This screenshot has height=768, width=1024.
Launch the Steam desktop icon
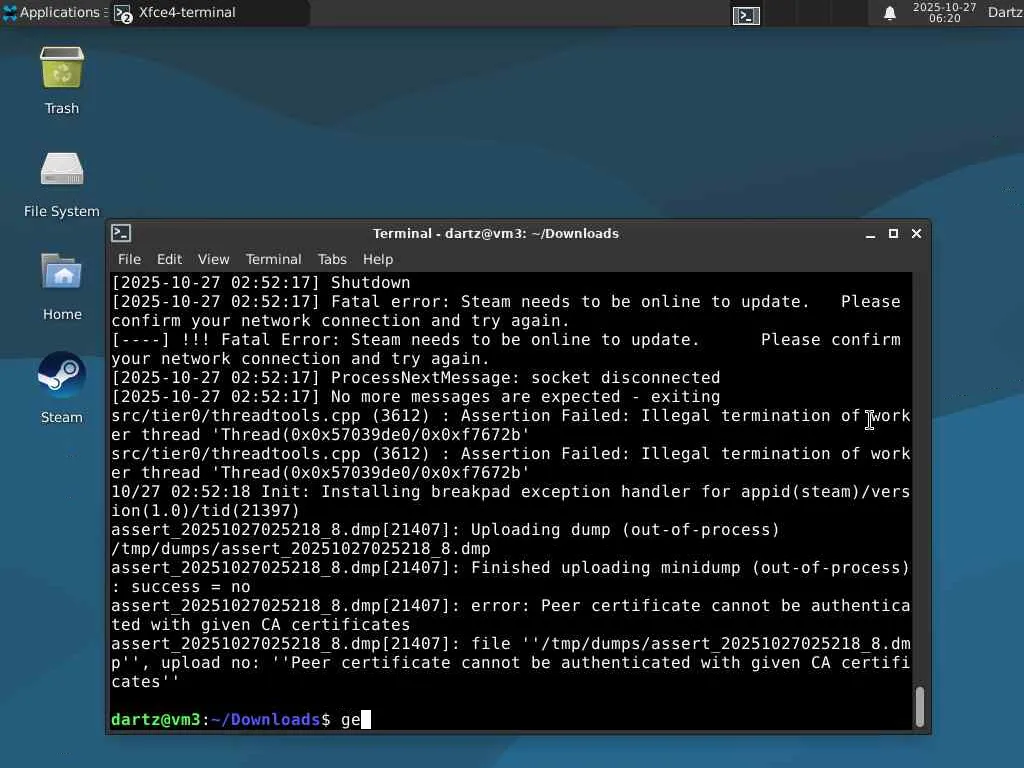point(62,389)
